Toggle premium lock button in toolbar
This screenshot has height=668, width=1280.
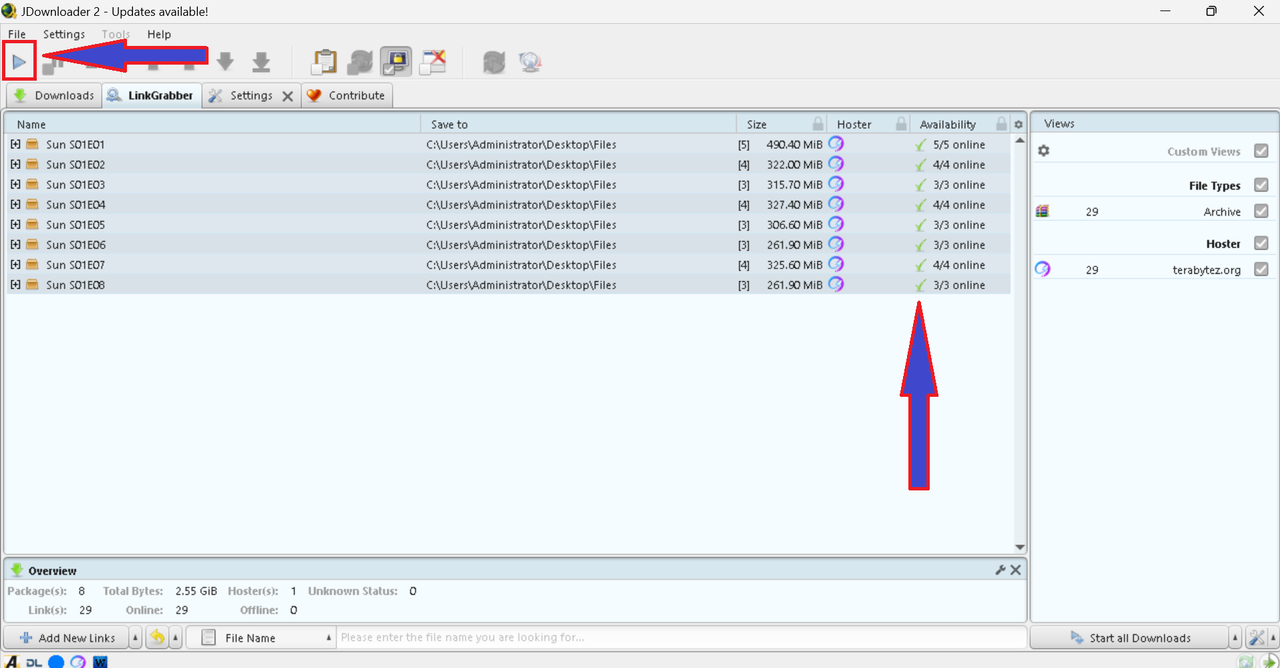click(x=396, y=62)
